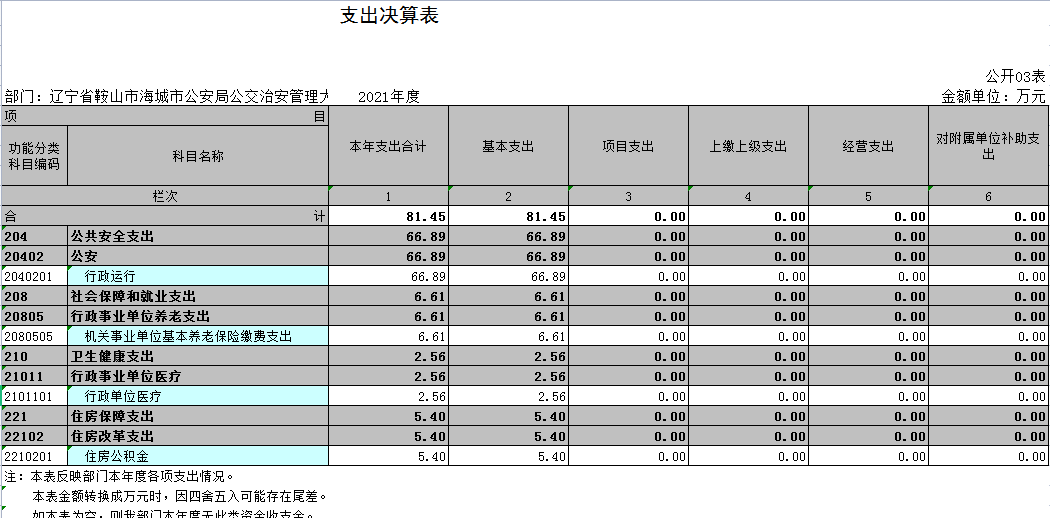The width and height of the screenshot is (1050, 518).
Task: Click the code cell 20805
Action: click(x=34, y=317)
